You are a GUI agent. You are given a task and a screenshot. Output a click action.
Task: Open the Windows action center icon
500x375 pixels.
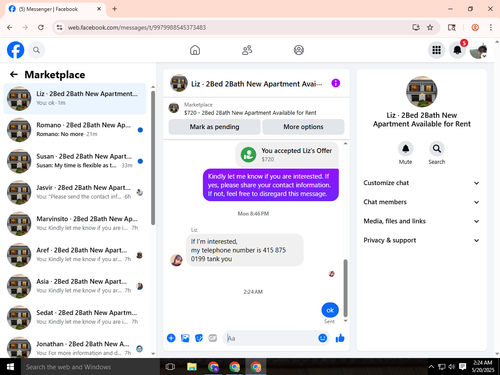462,367
